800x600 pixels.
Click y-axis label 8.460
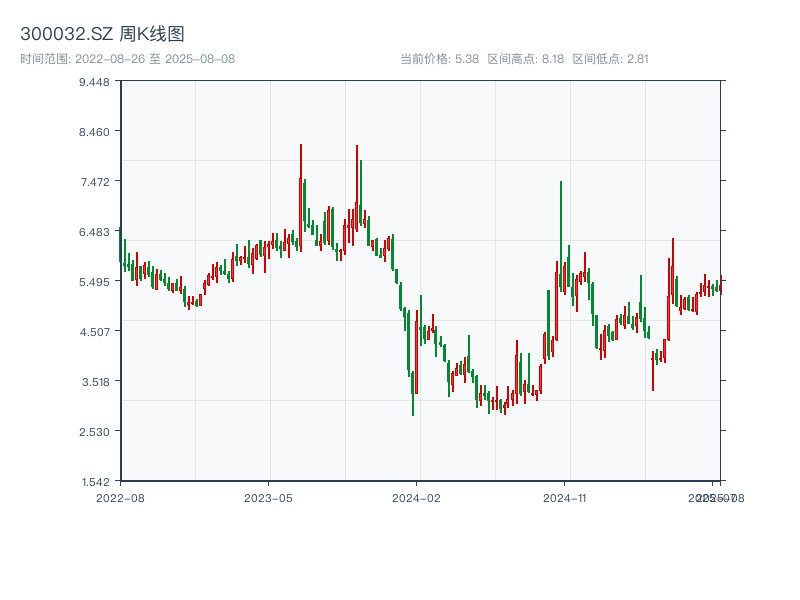pyautogui.click(x=94, y=132)
